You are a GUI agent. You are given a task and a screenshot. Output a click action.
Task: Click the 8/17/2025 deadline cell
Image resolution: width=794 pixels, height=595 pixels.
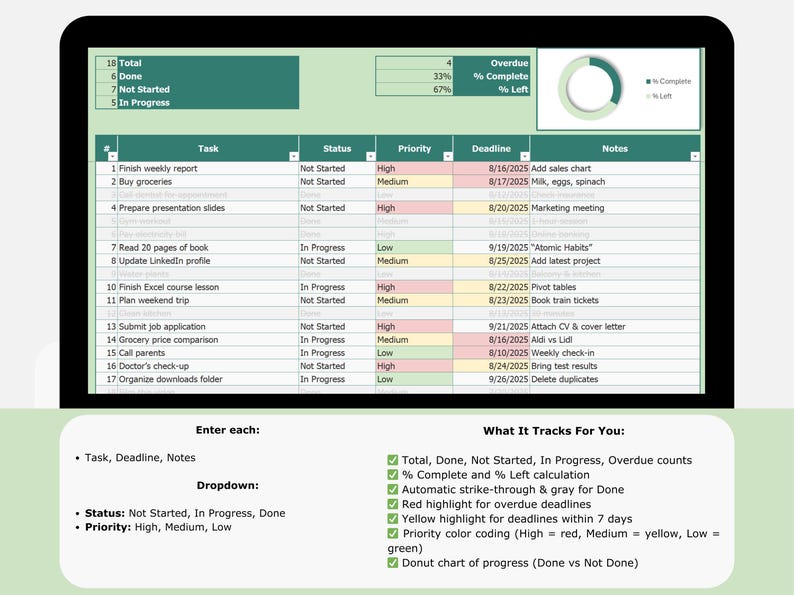click(491, 182)
